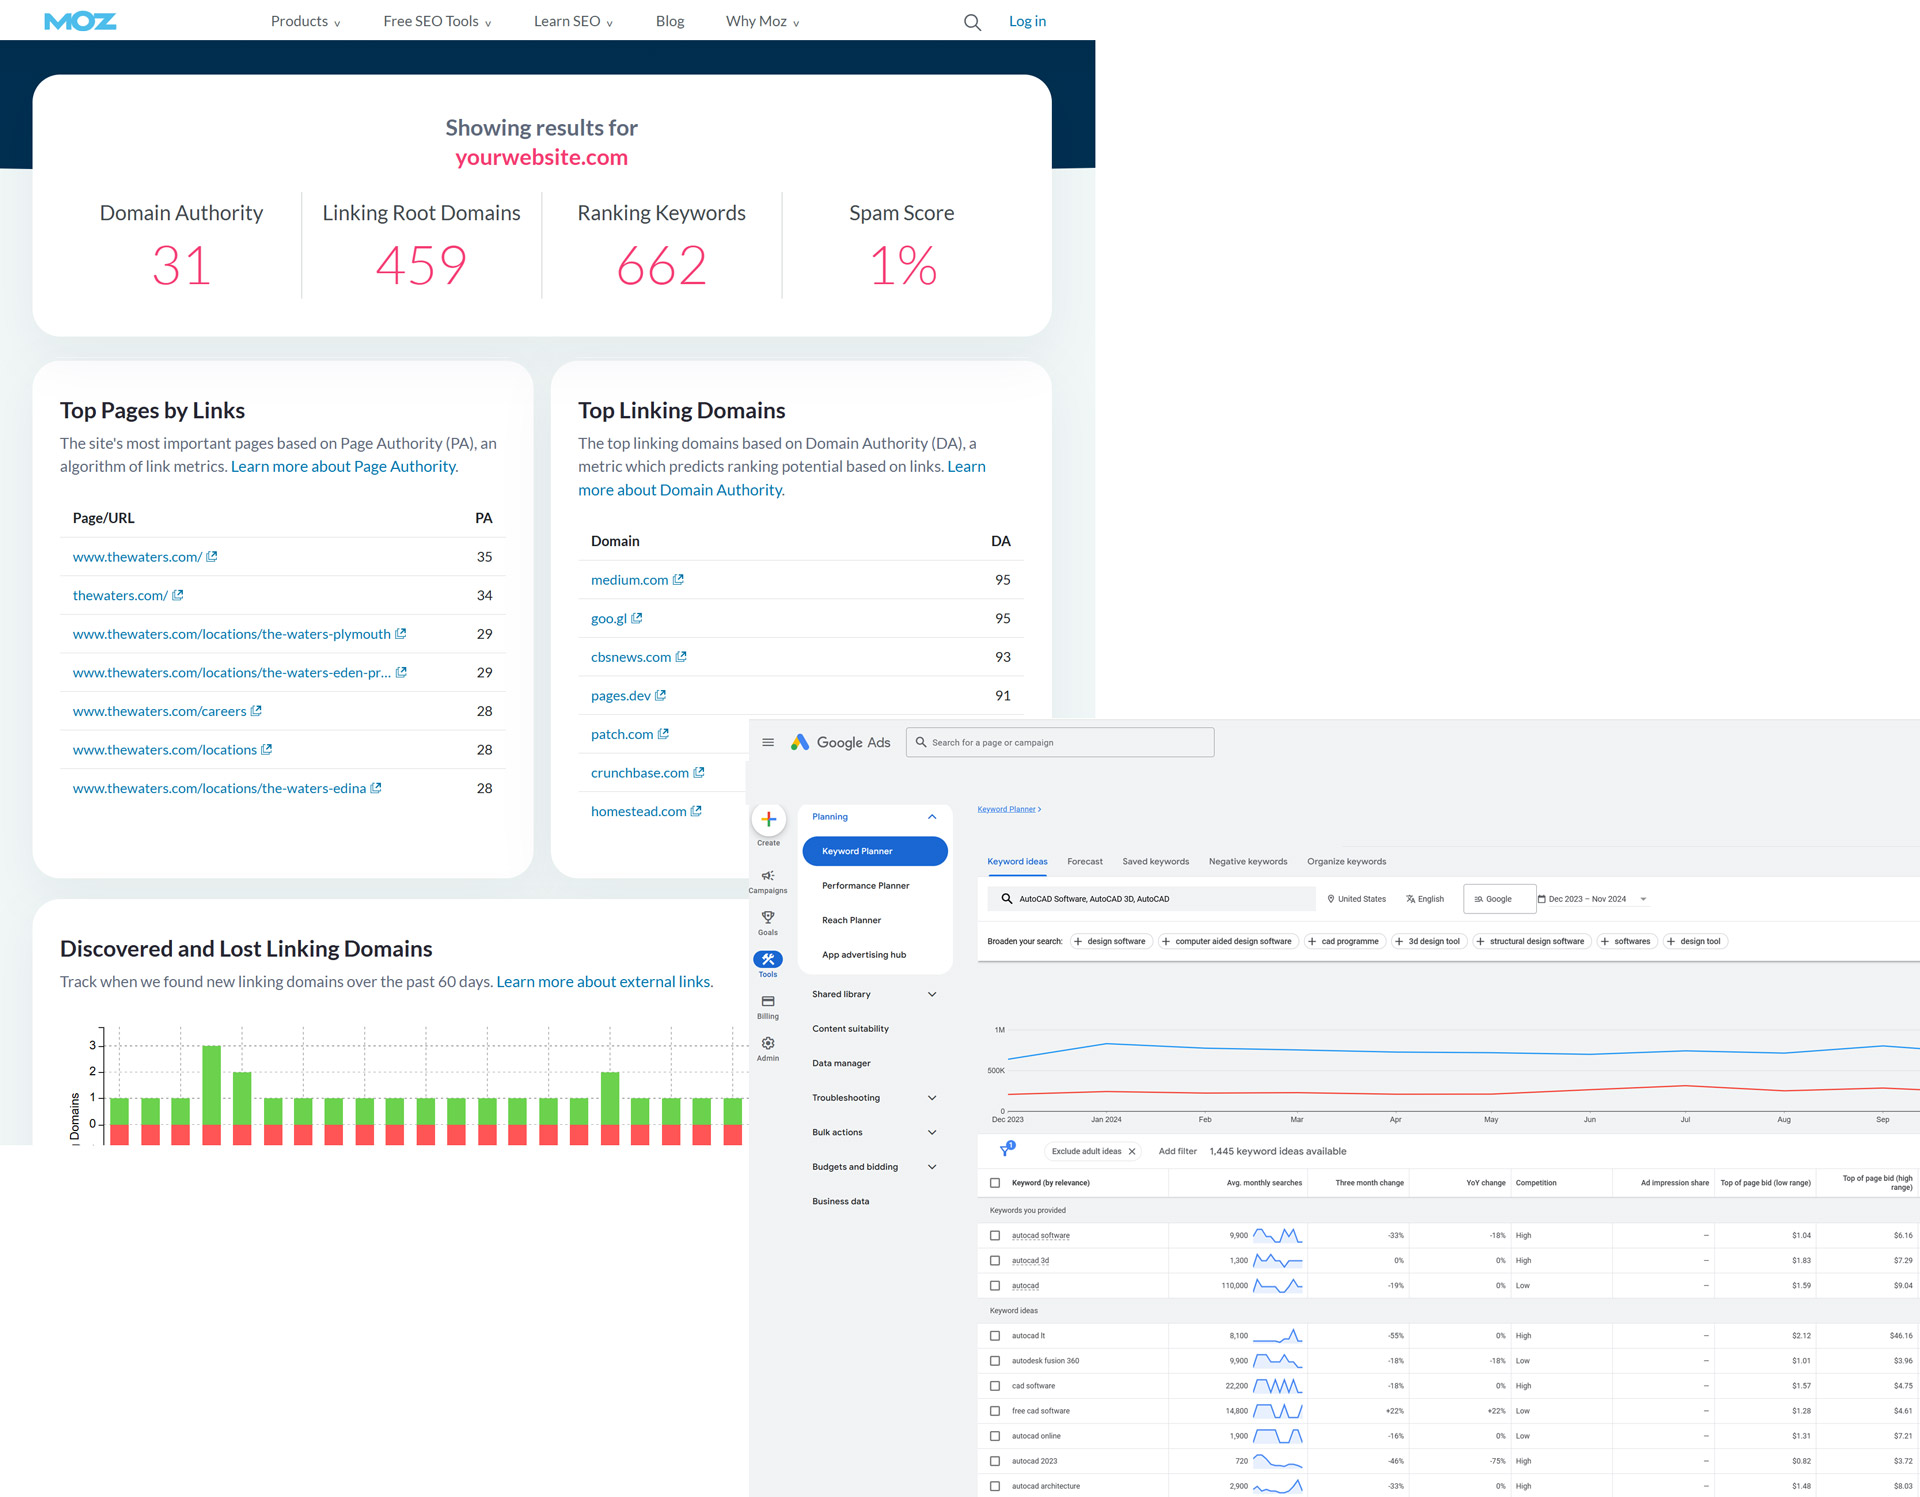Click external link icon beside thewaters.com/
The width and height of the screenshot is (1920, 1497).
coord(178,595)
